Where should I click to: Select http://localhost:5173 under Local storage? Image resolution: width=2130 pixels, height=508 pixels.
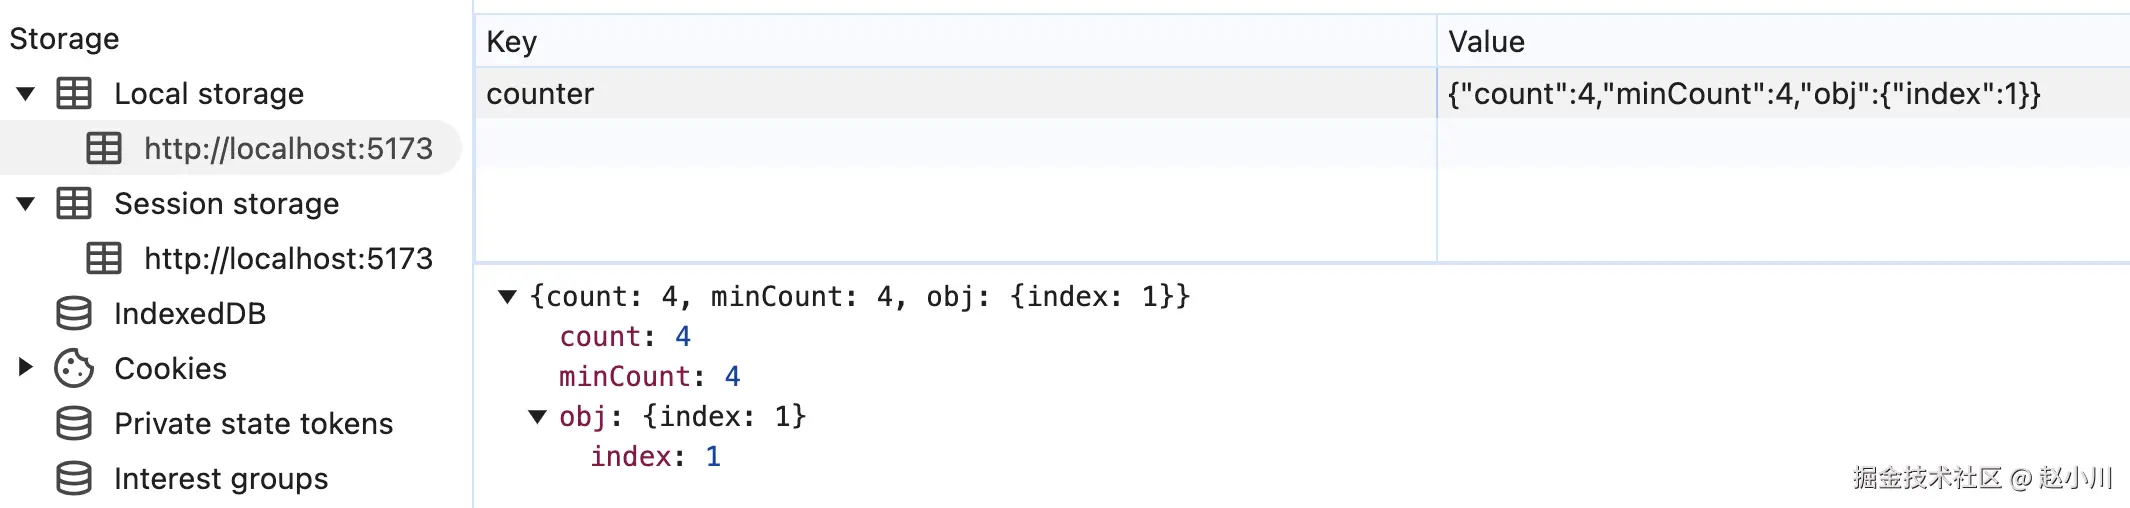pos(288,148)
